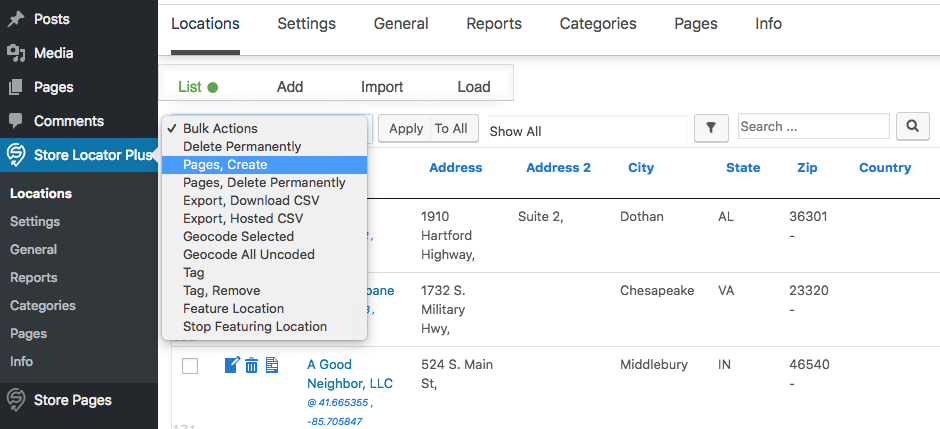Click the Store Pages sidebar icon
Viewport: 940px width, 429px height.
tap(16, 400)
